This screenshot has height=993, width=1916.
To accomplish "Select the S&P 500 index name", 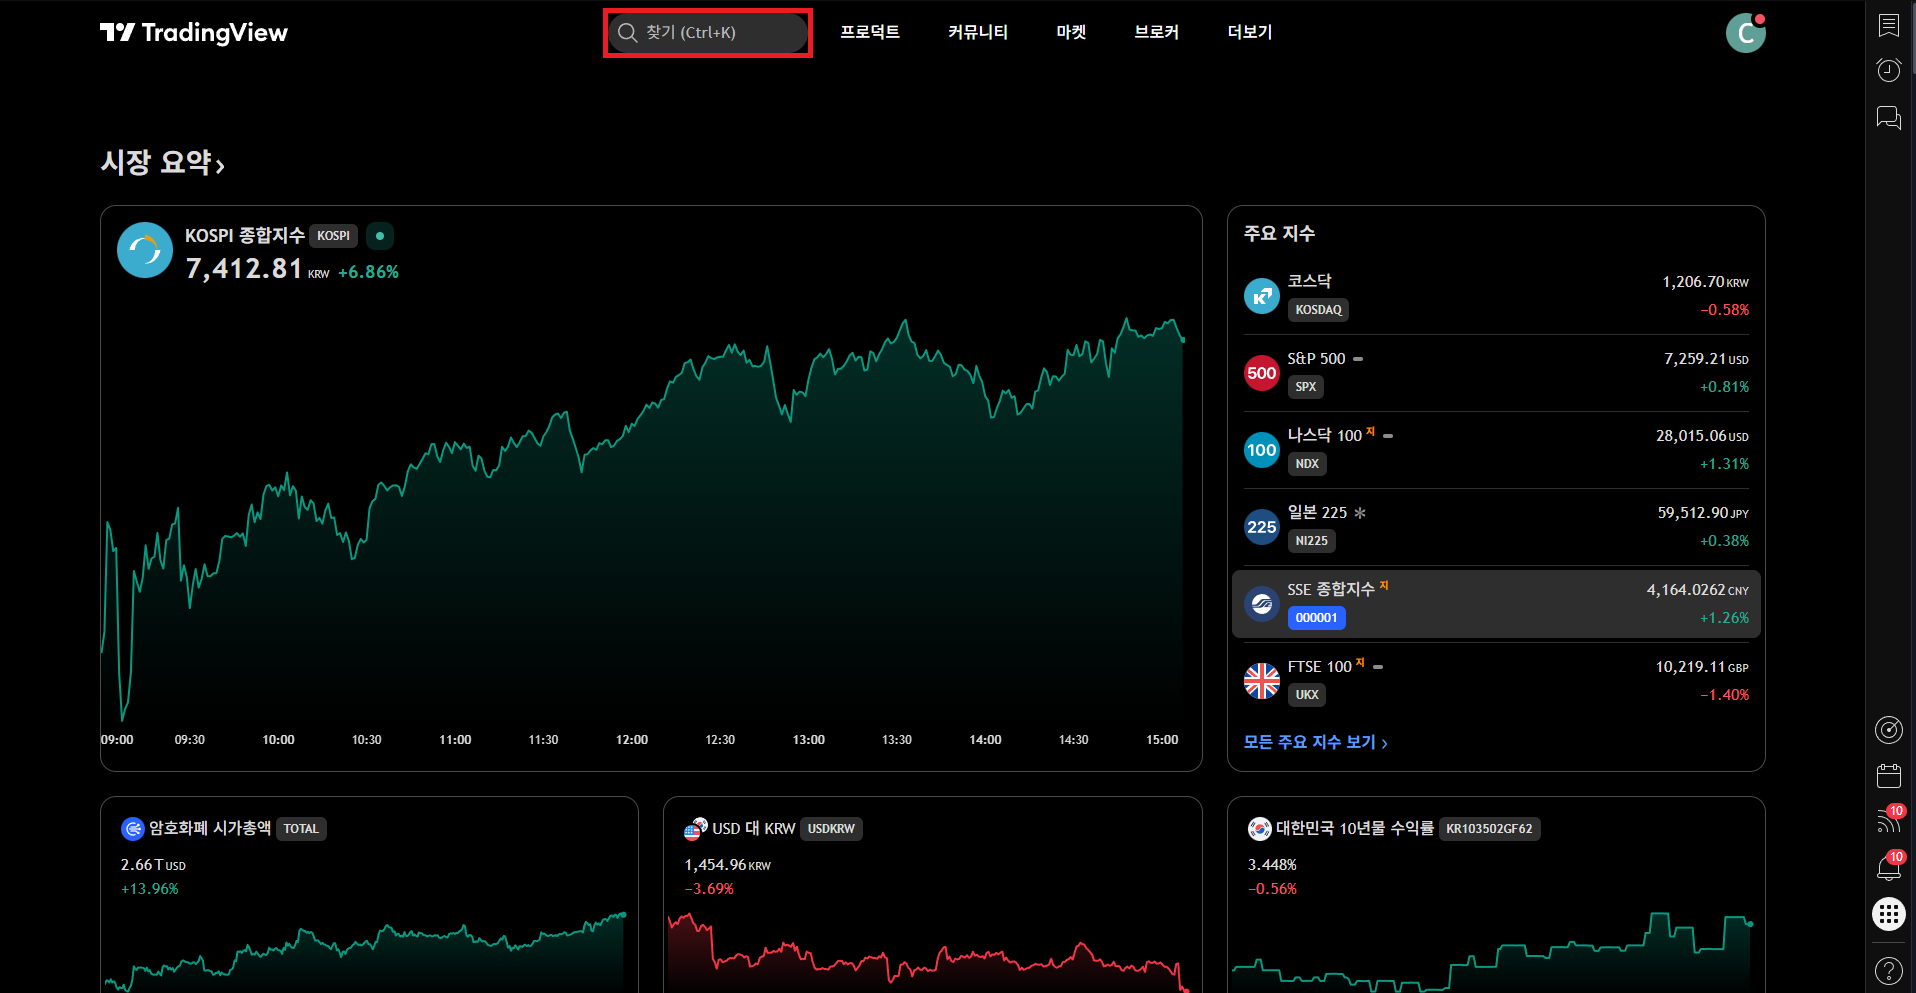I will tap(1316, 358).
